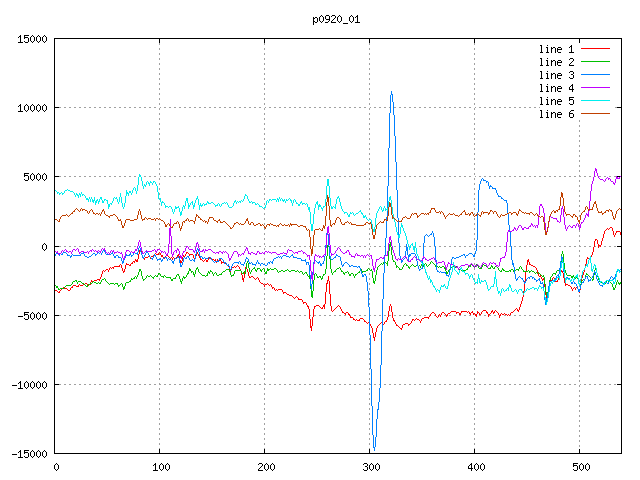Click the 500 x-axis tick label

[x=580, y=466]
